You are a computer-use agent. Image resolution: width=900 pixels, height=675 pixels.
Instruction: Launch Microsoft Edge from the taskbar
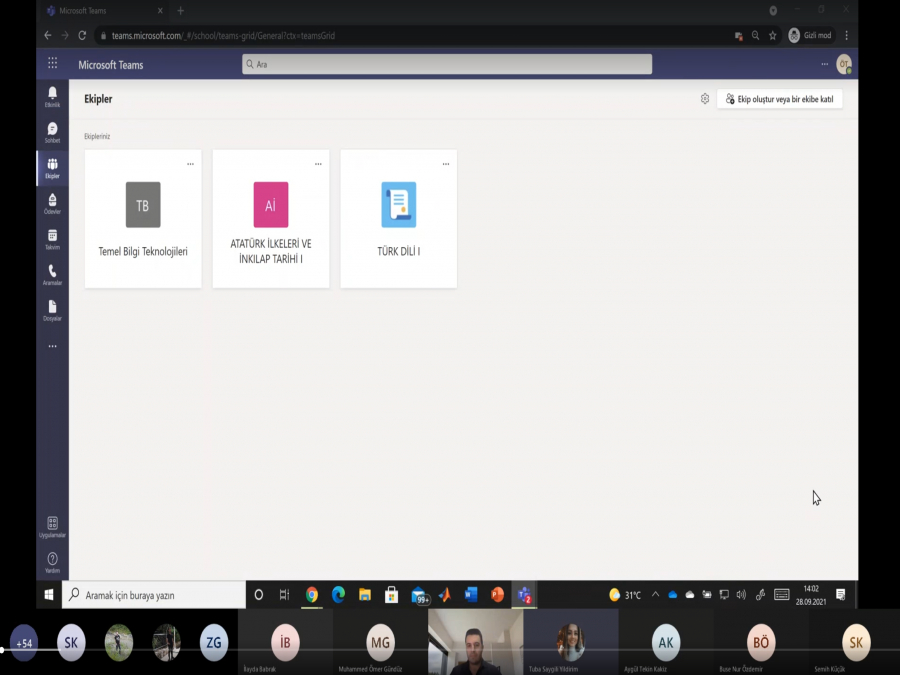coord(338,595)
